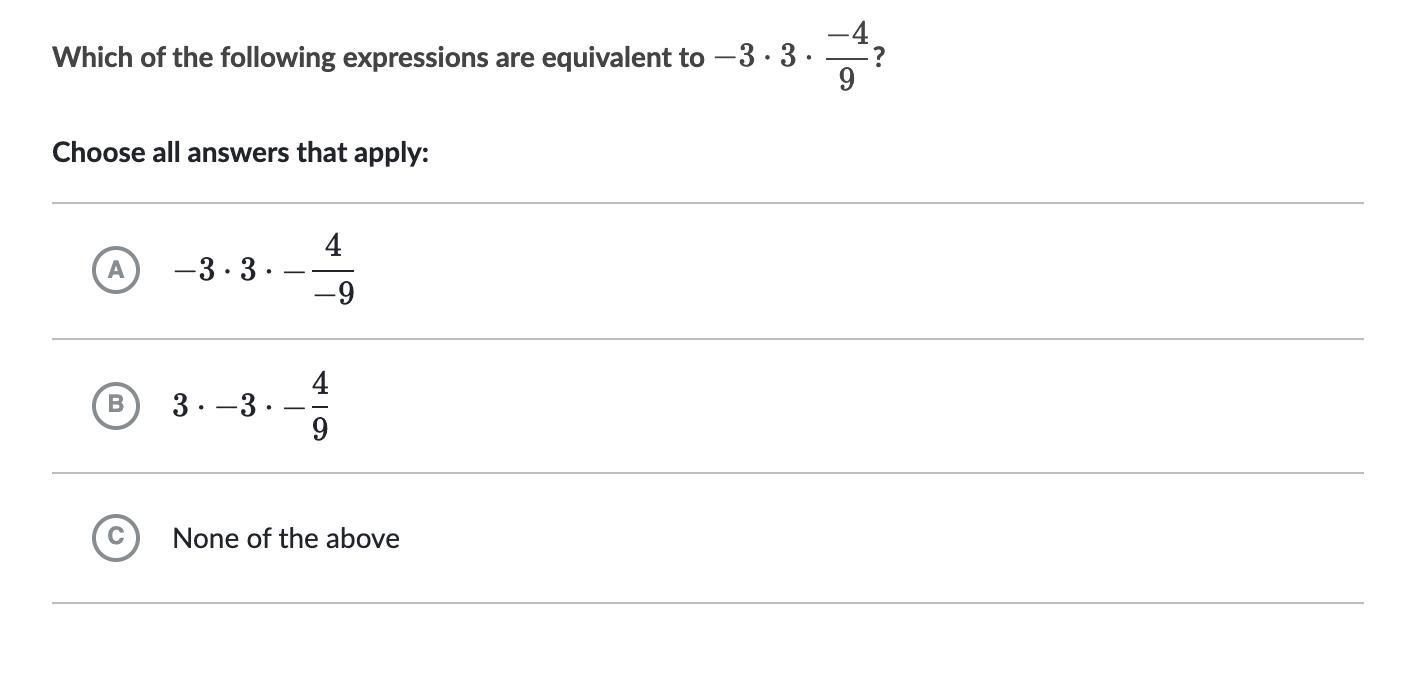The image size is (1412, 678).
Task: Click the leading −3 in option A
Action: click(194, 270)
